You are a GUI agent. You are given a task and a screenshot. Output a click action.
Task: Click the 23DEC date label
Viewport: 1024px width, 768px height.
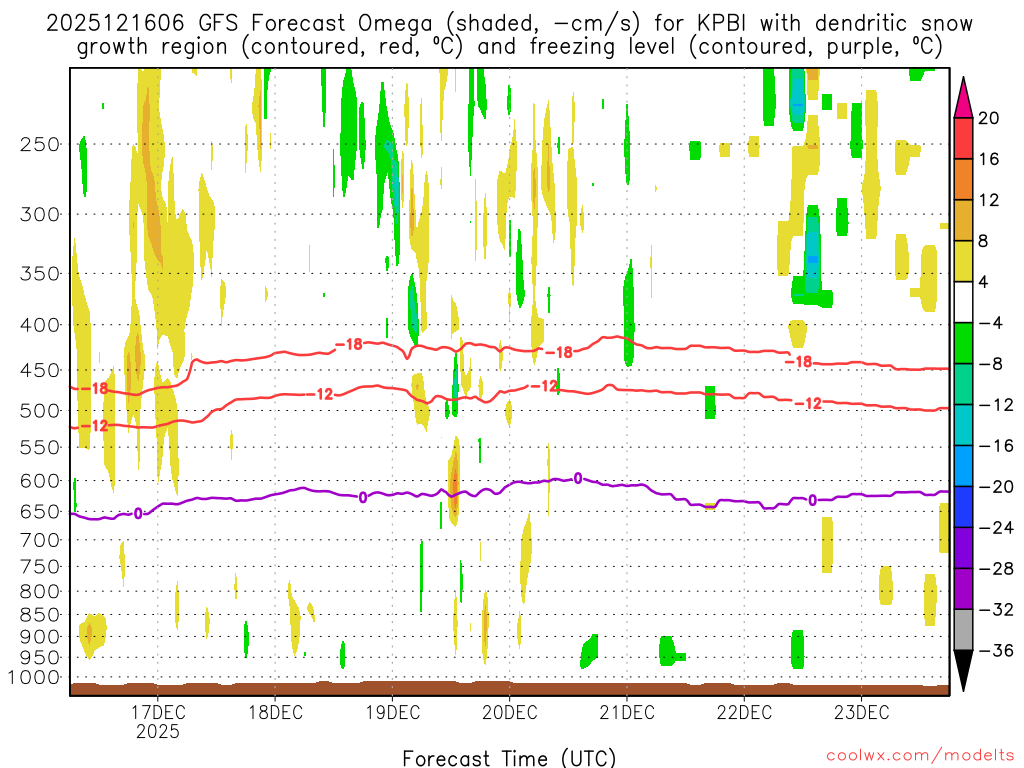[x=861, y=712]
